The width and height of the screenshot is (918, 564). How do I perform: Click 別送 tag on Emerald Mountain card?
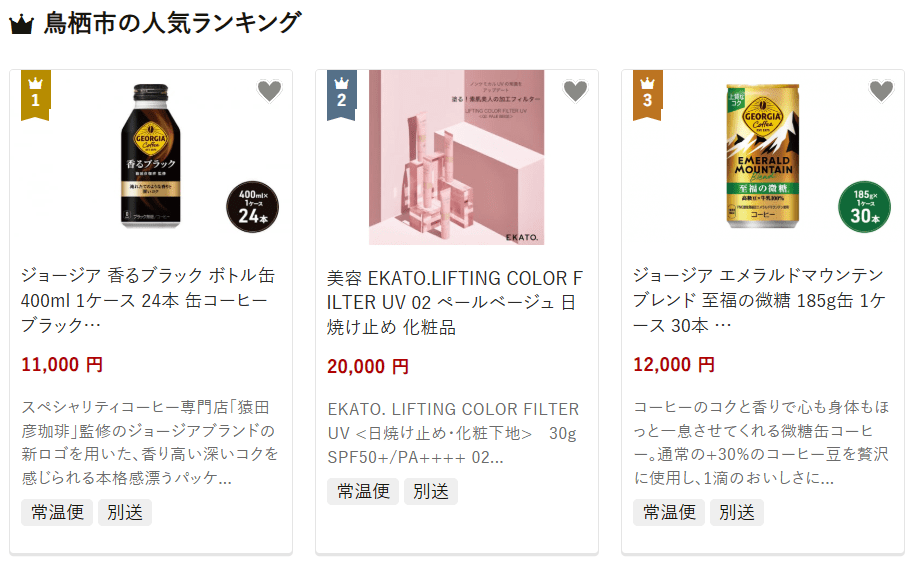[737, 512]
